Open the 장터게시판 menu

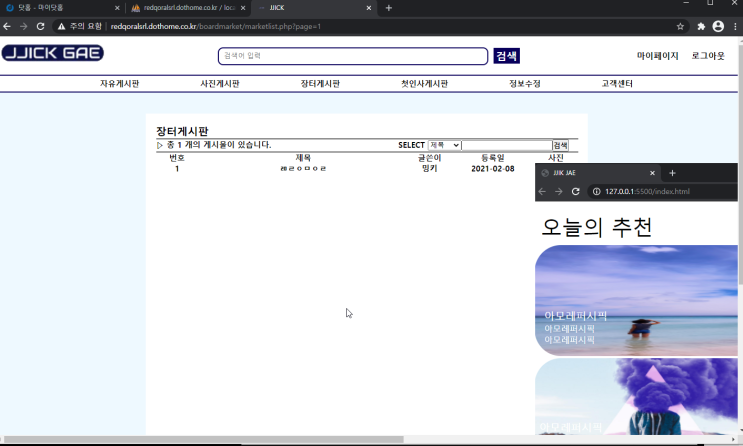click(320, 83)
